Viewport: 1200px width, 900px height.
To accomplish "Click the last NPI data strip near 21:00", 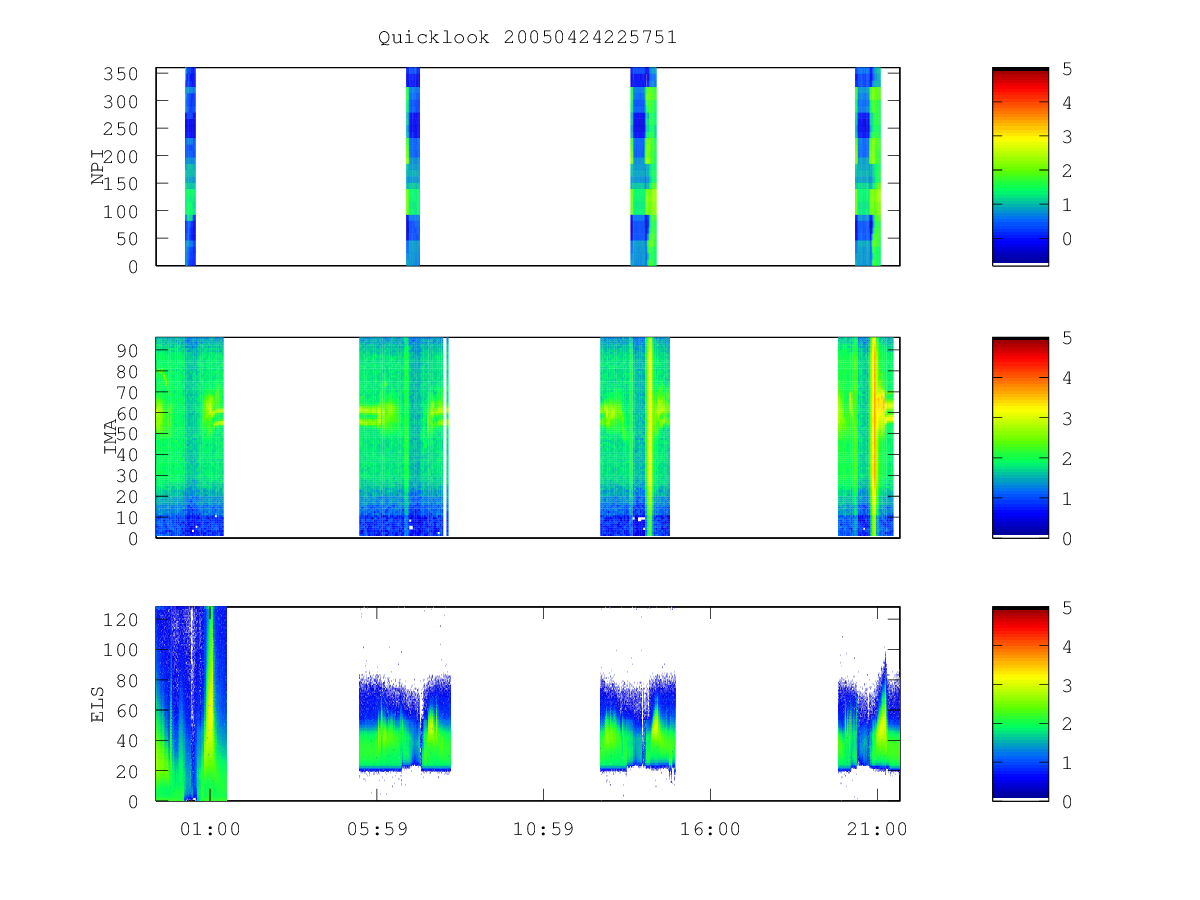I will pos(868,166).
